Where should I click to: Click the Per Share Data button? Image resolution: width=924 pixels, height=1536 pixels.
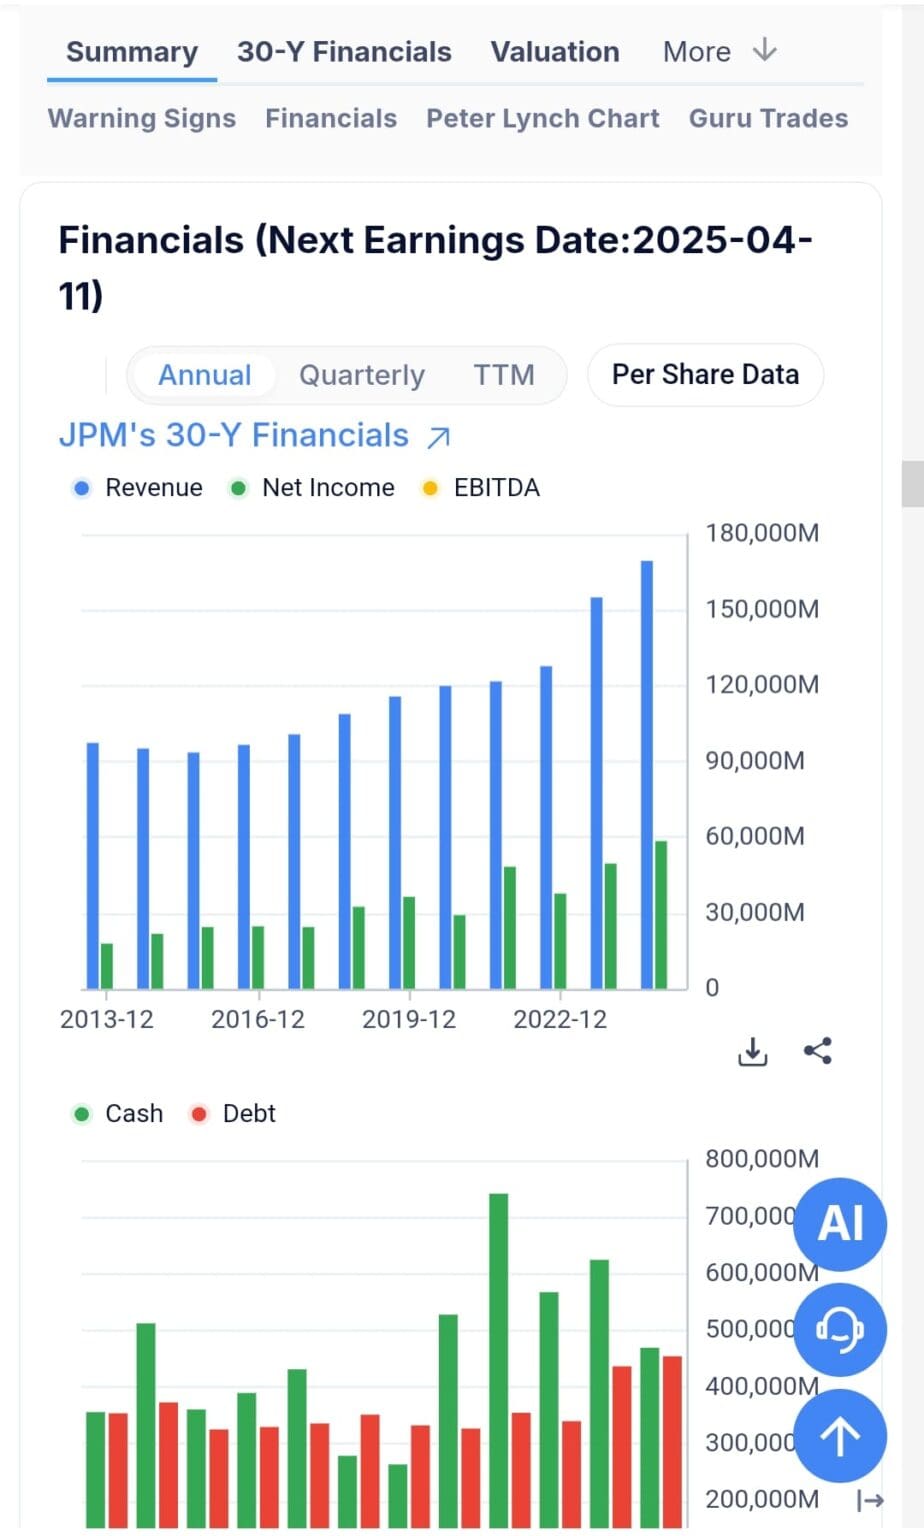tap(704, 375)
